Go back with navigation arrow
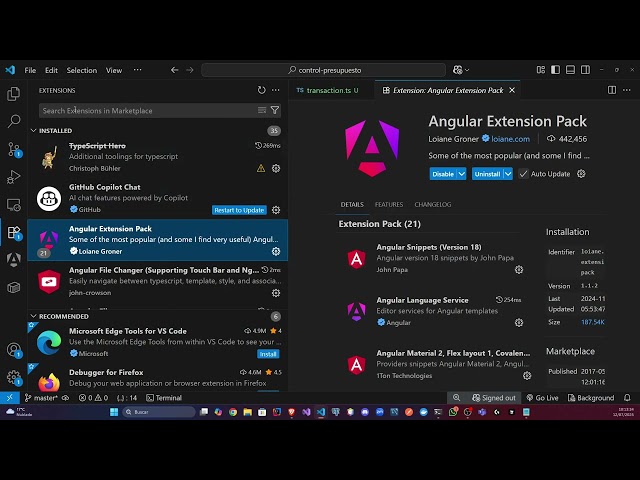The image size is (640, 480). pyautogui.click(x=175, y=70)
